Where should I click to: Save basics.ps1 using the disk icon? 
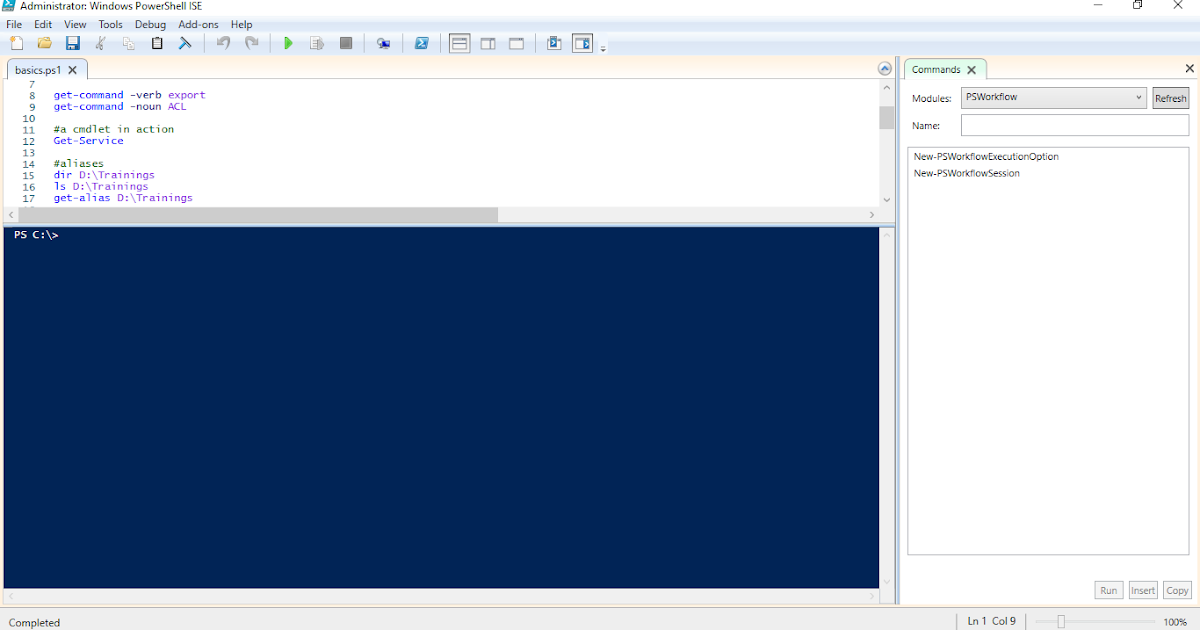(72, 43)
